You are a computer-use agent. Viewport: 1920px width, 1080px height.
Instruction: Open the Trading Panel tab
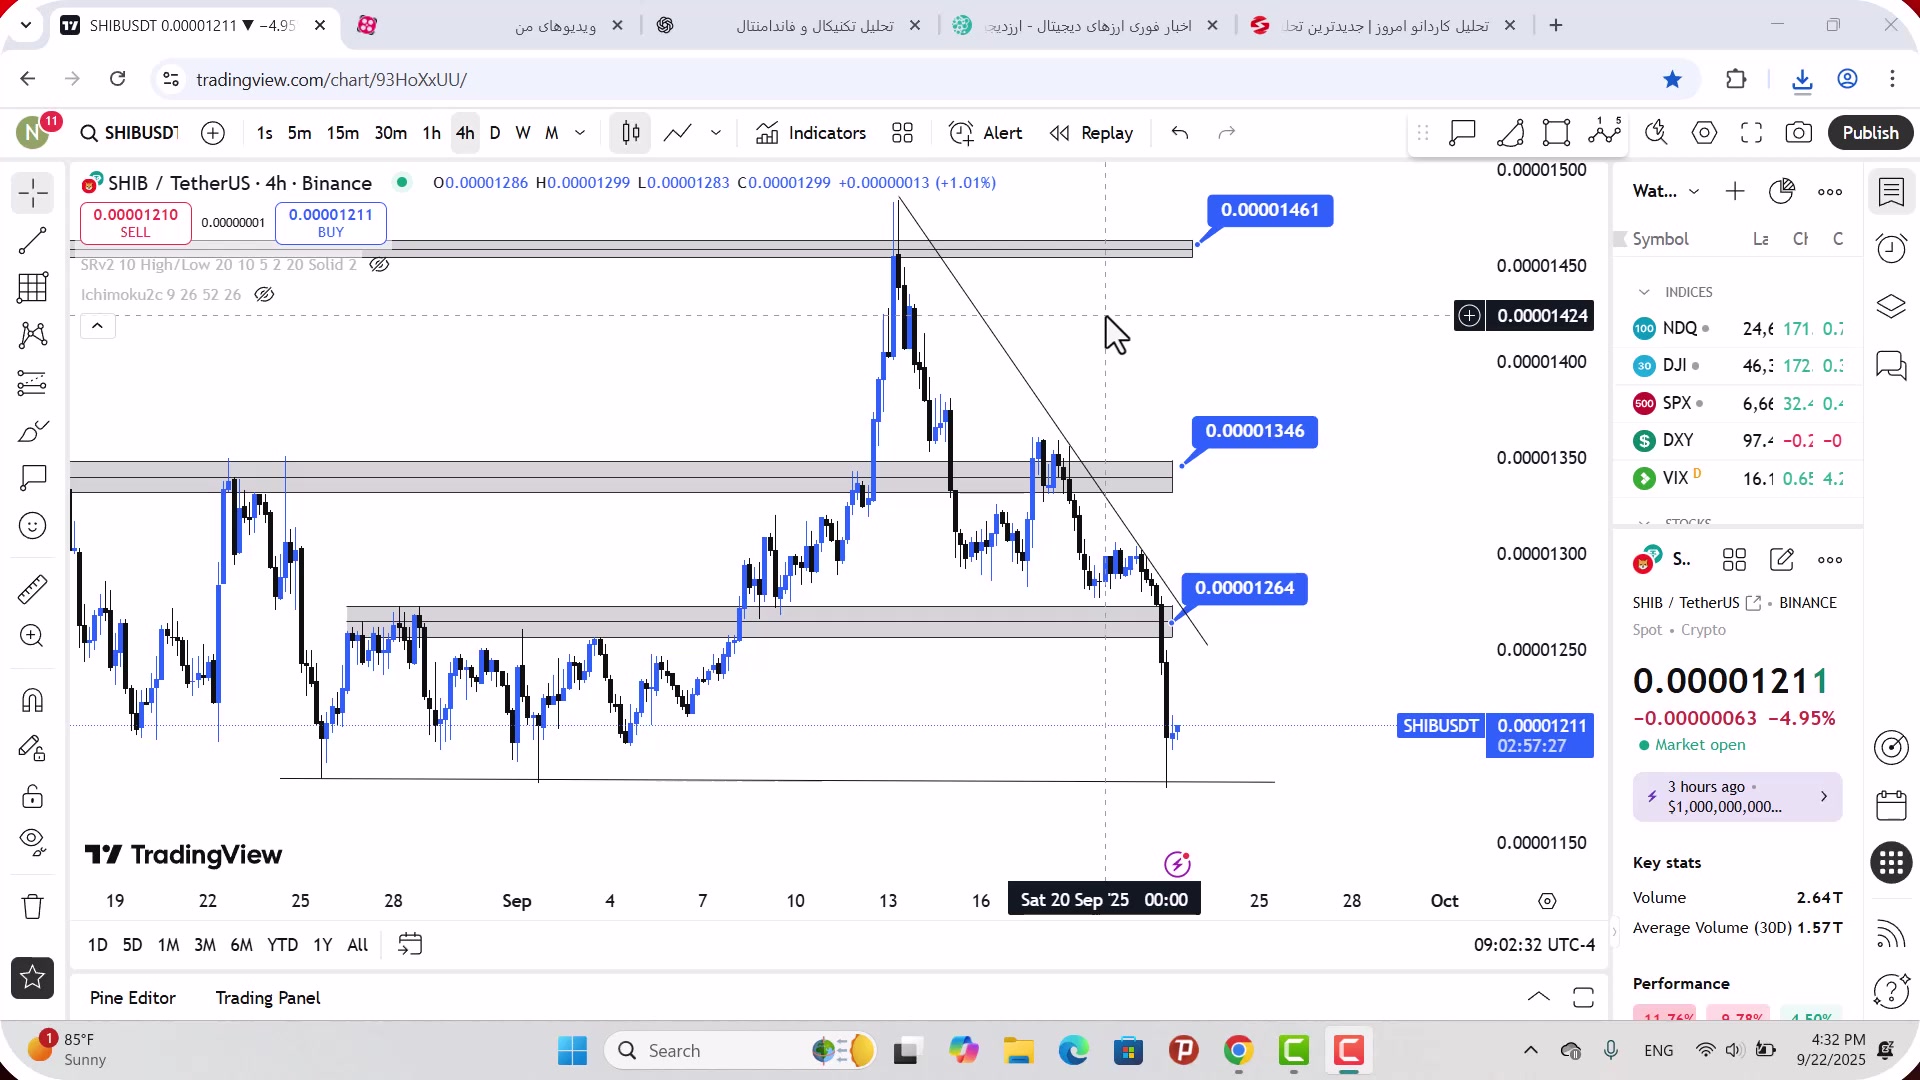tap(268, 998)
